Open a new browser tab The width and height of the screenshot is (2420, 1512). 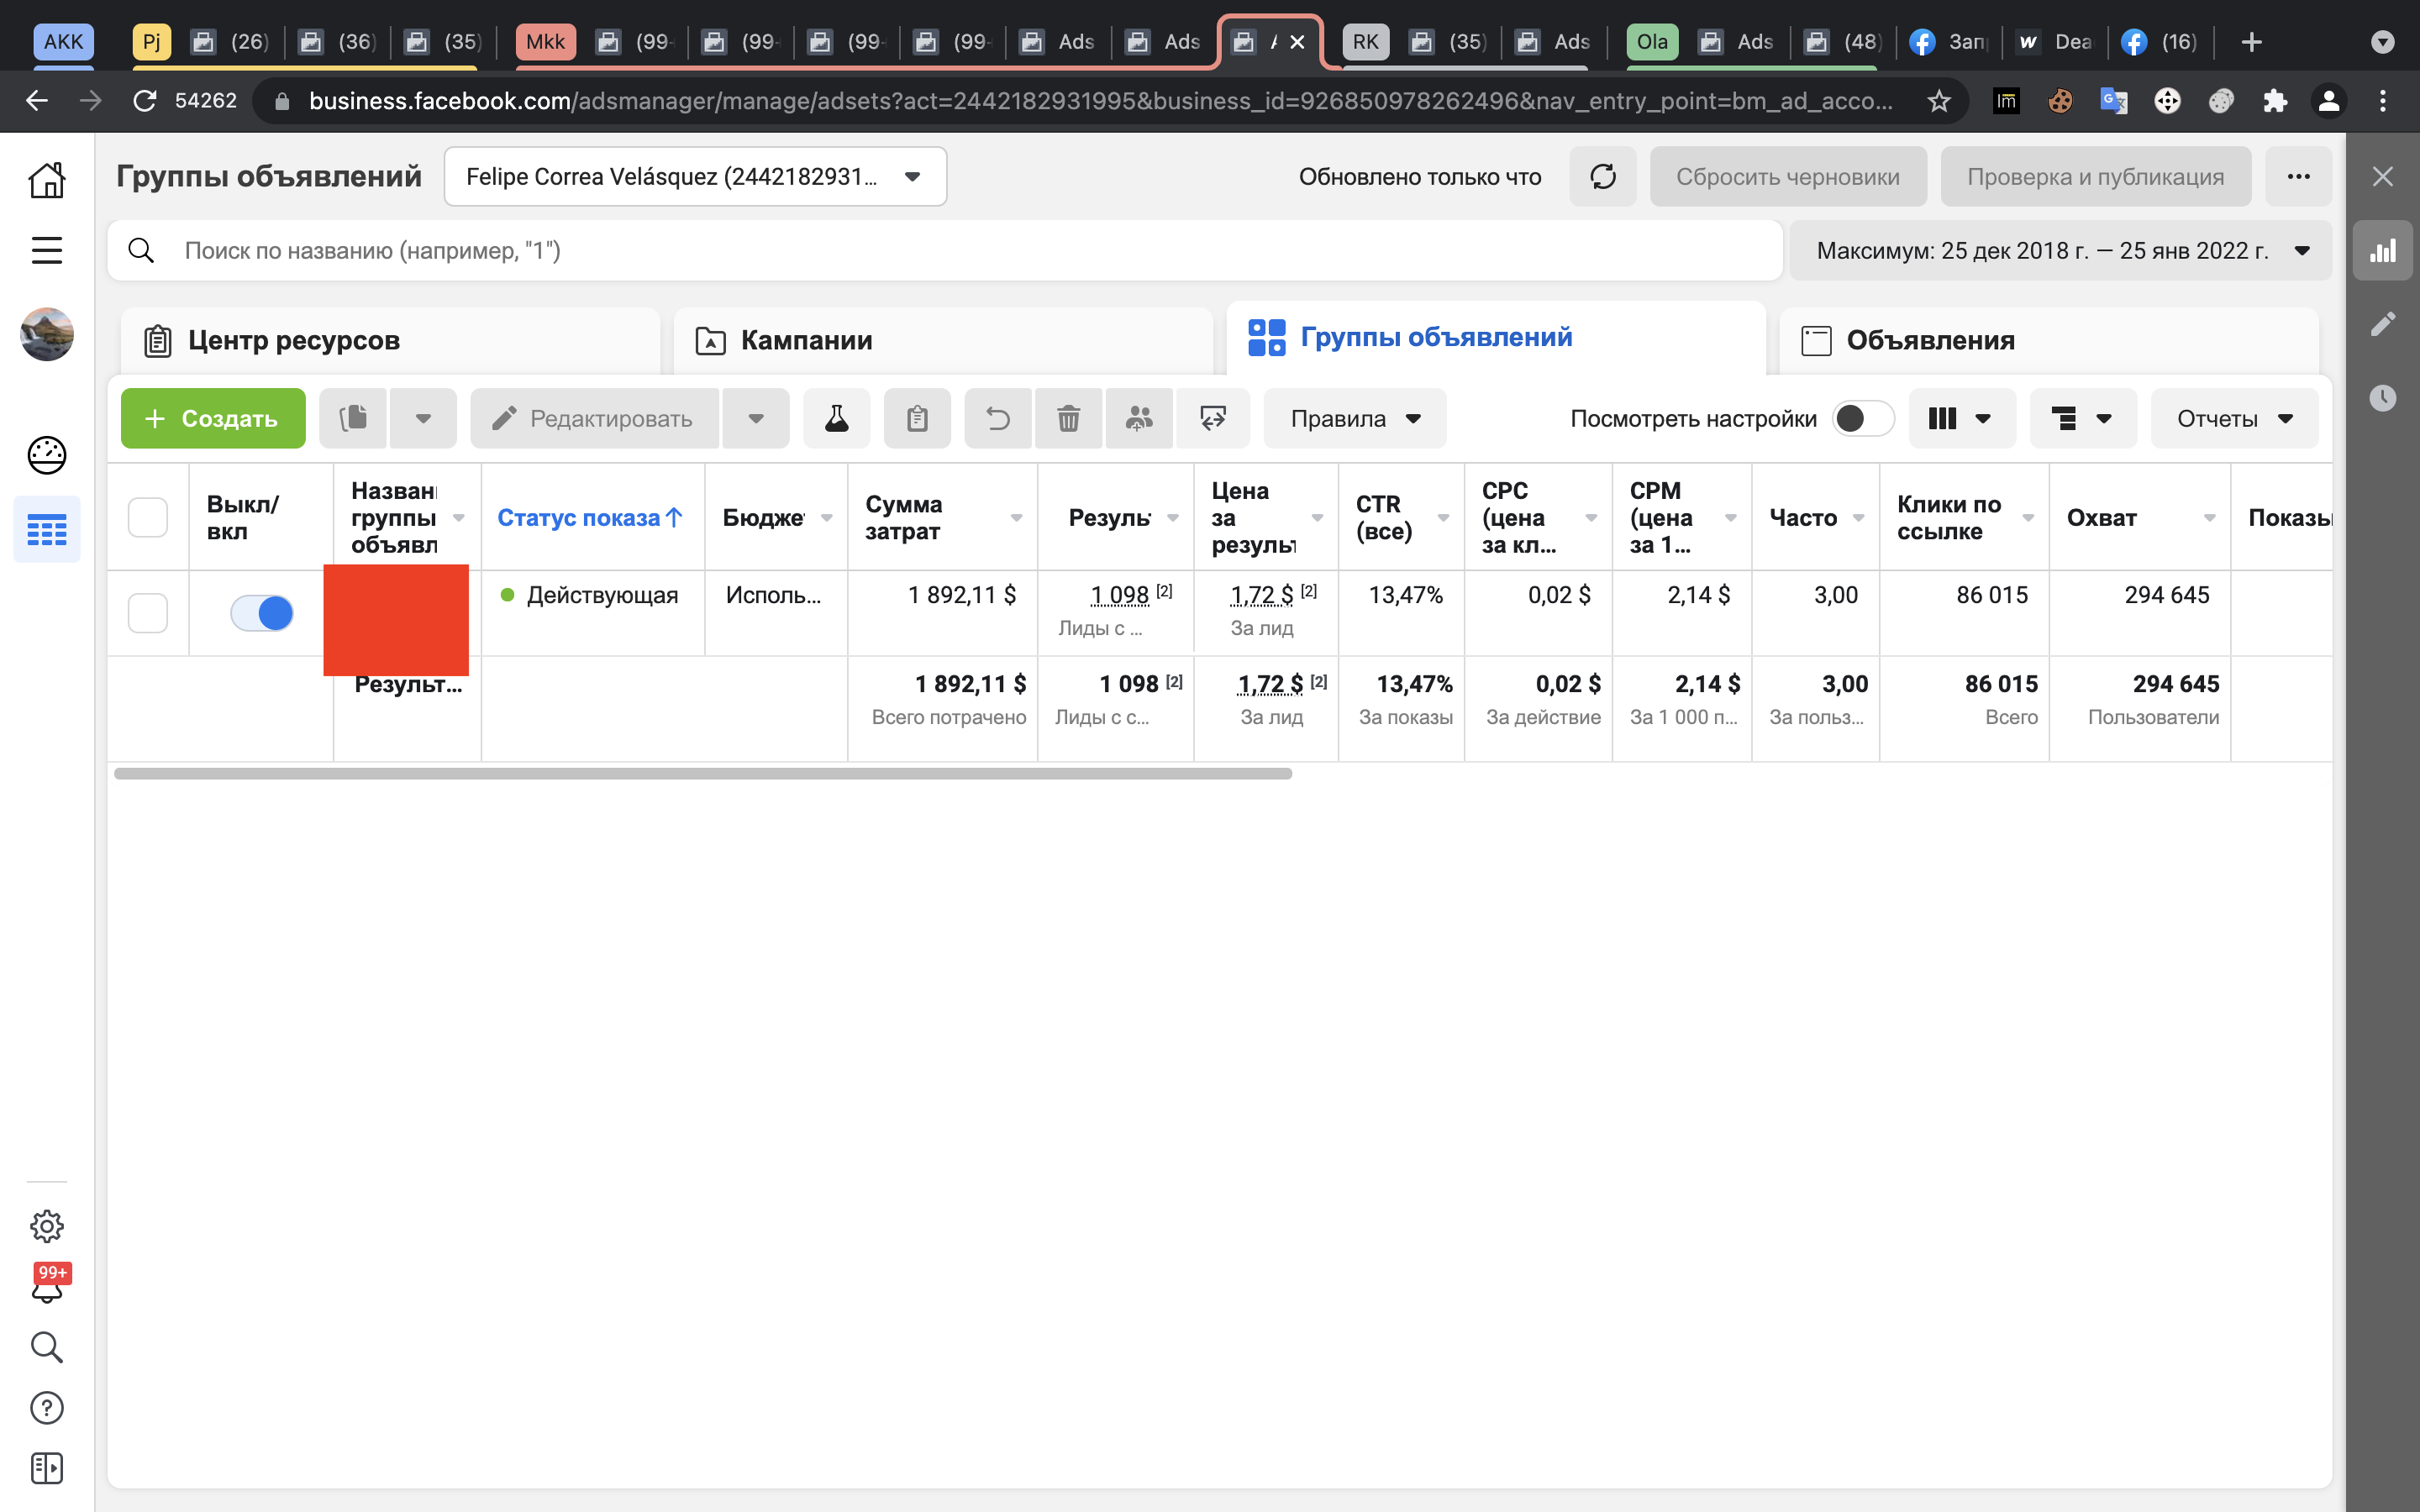click(x=2251, y=42)
